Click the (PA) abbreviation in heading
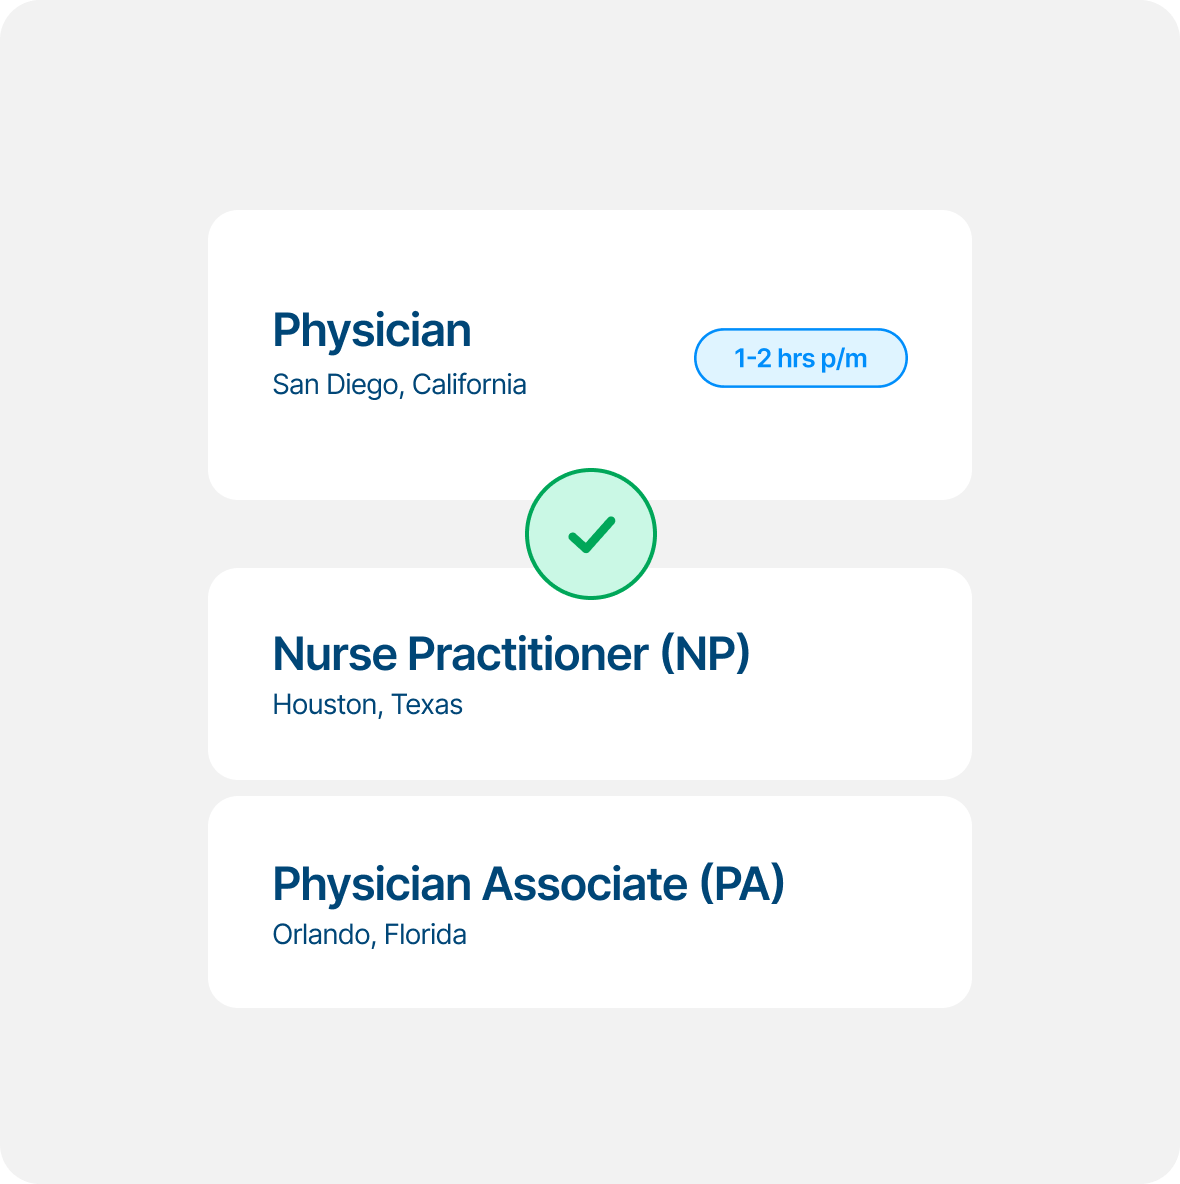 pos(741,884)
